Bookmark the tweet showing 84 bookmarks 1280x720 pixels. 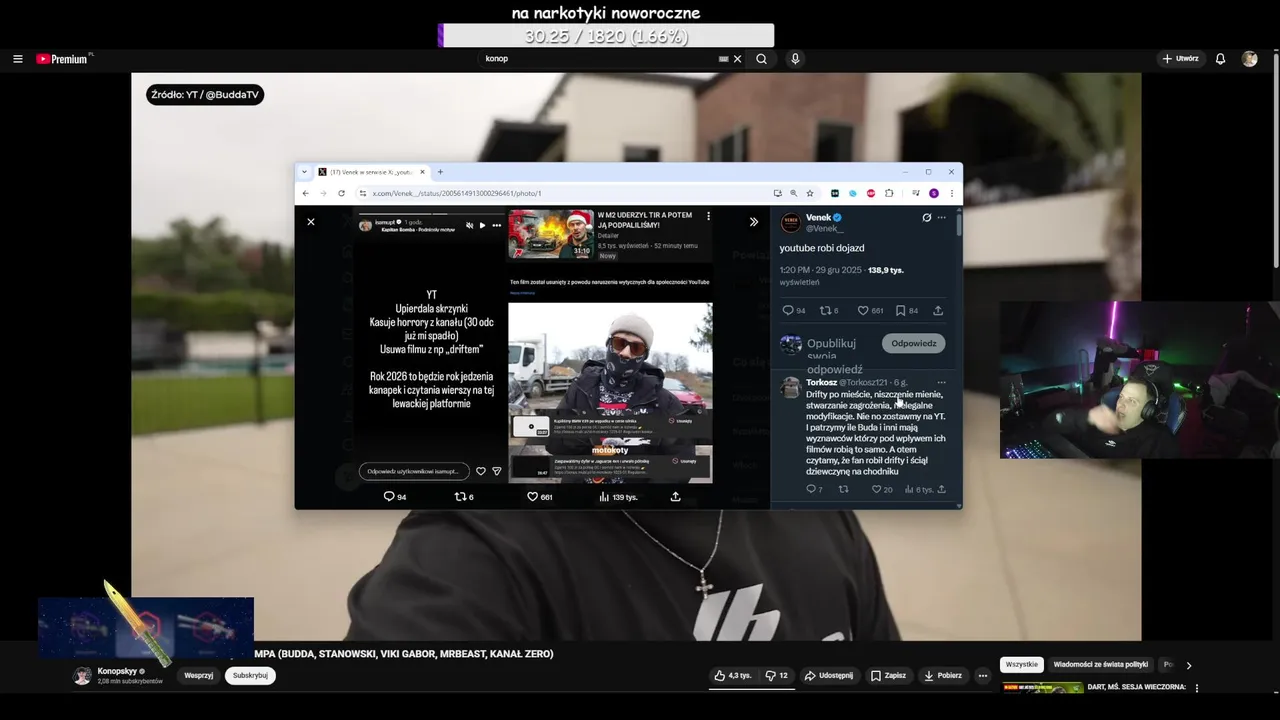click(906, 310)
